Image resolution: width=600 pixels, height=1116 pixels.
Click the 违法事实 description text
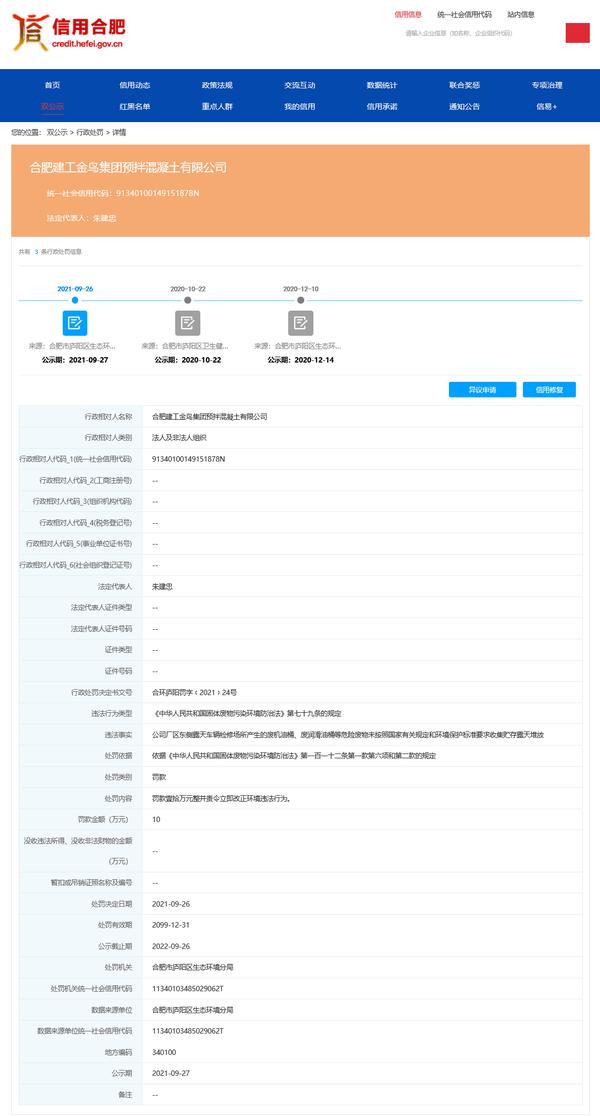tap(348, 735)
